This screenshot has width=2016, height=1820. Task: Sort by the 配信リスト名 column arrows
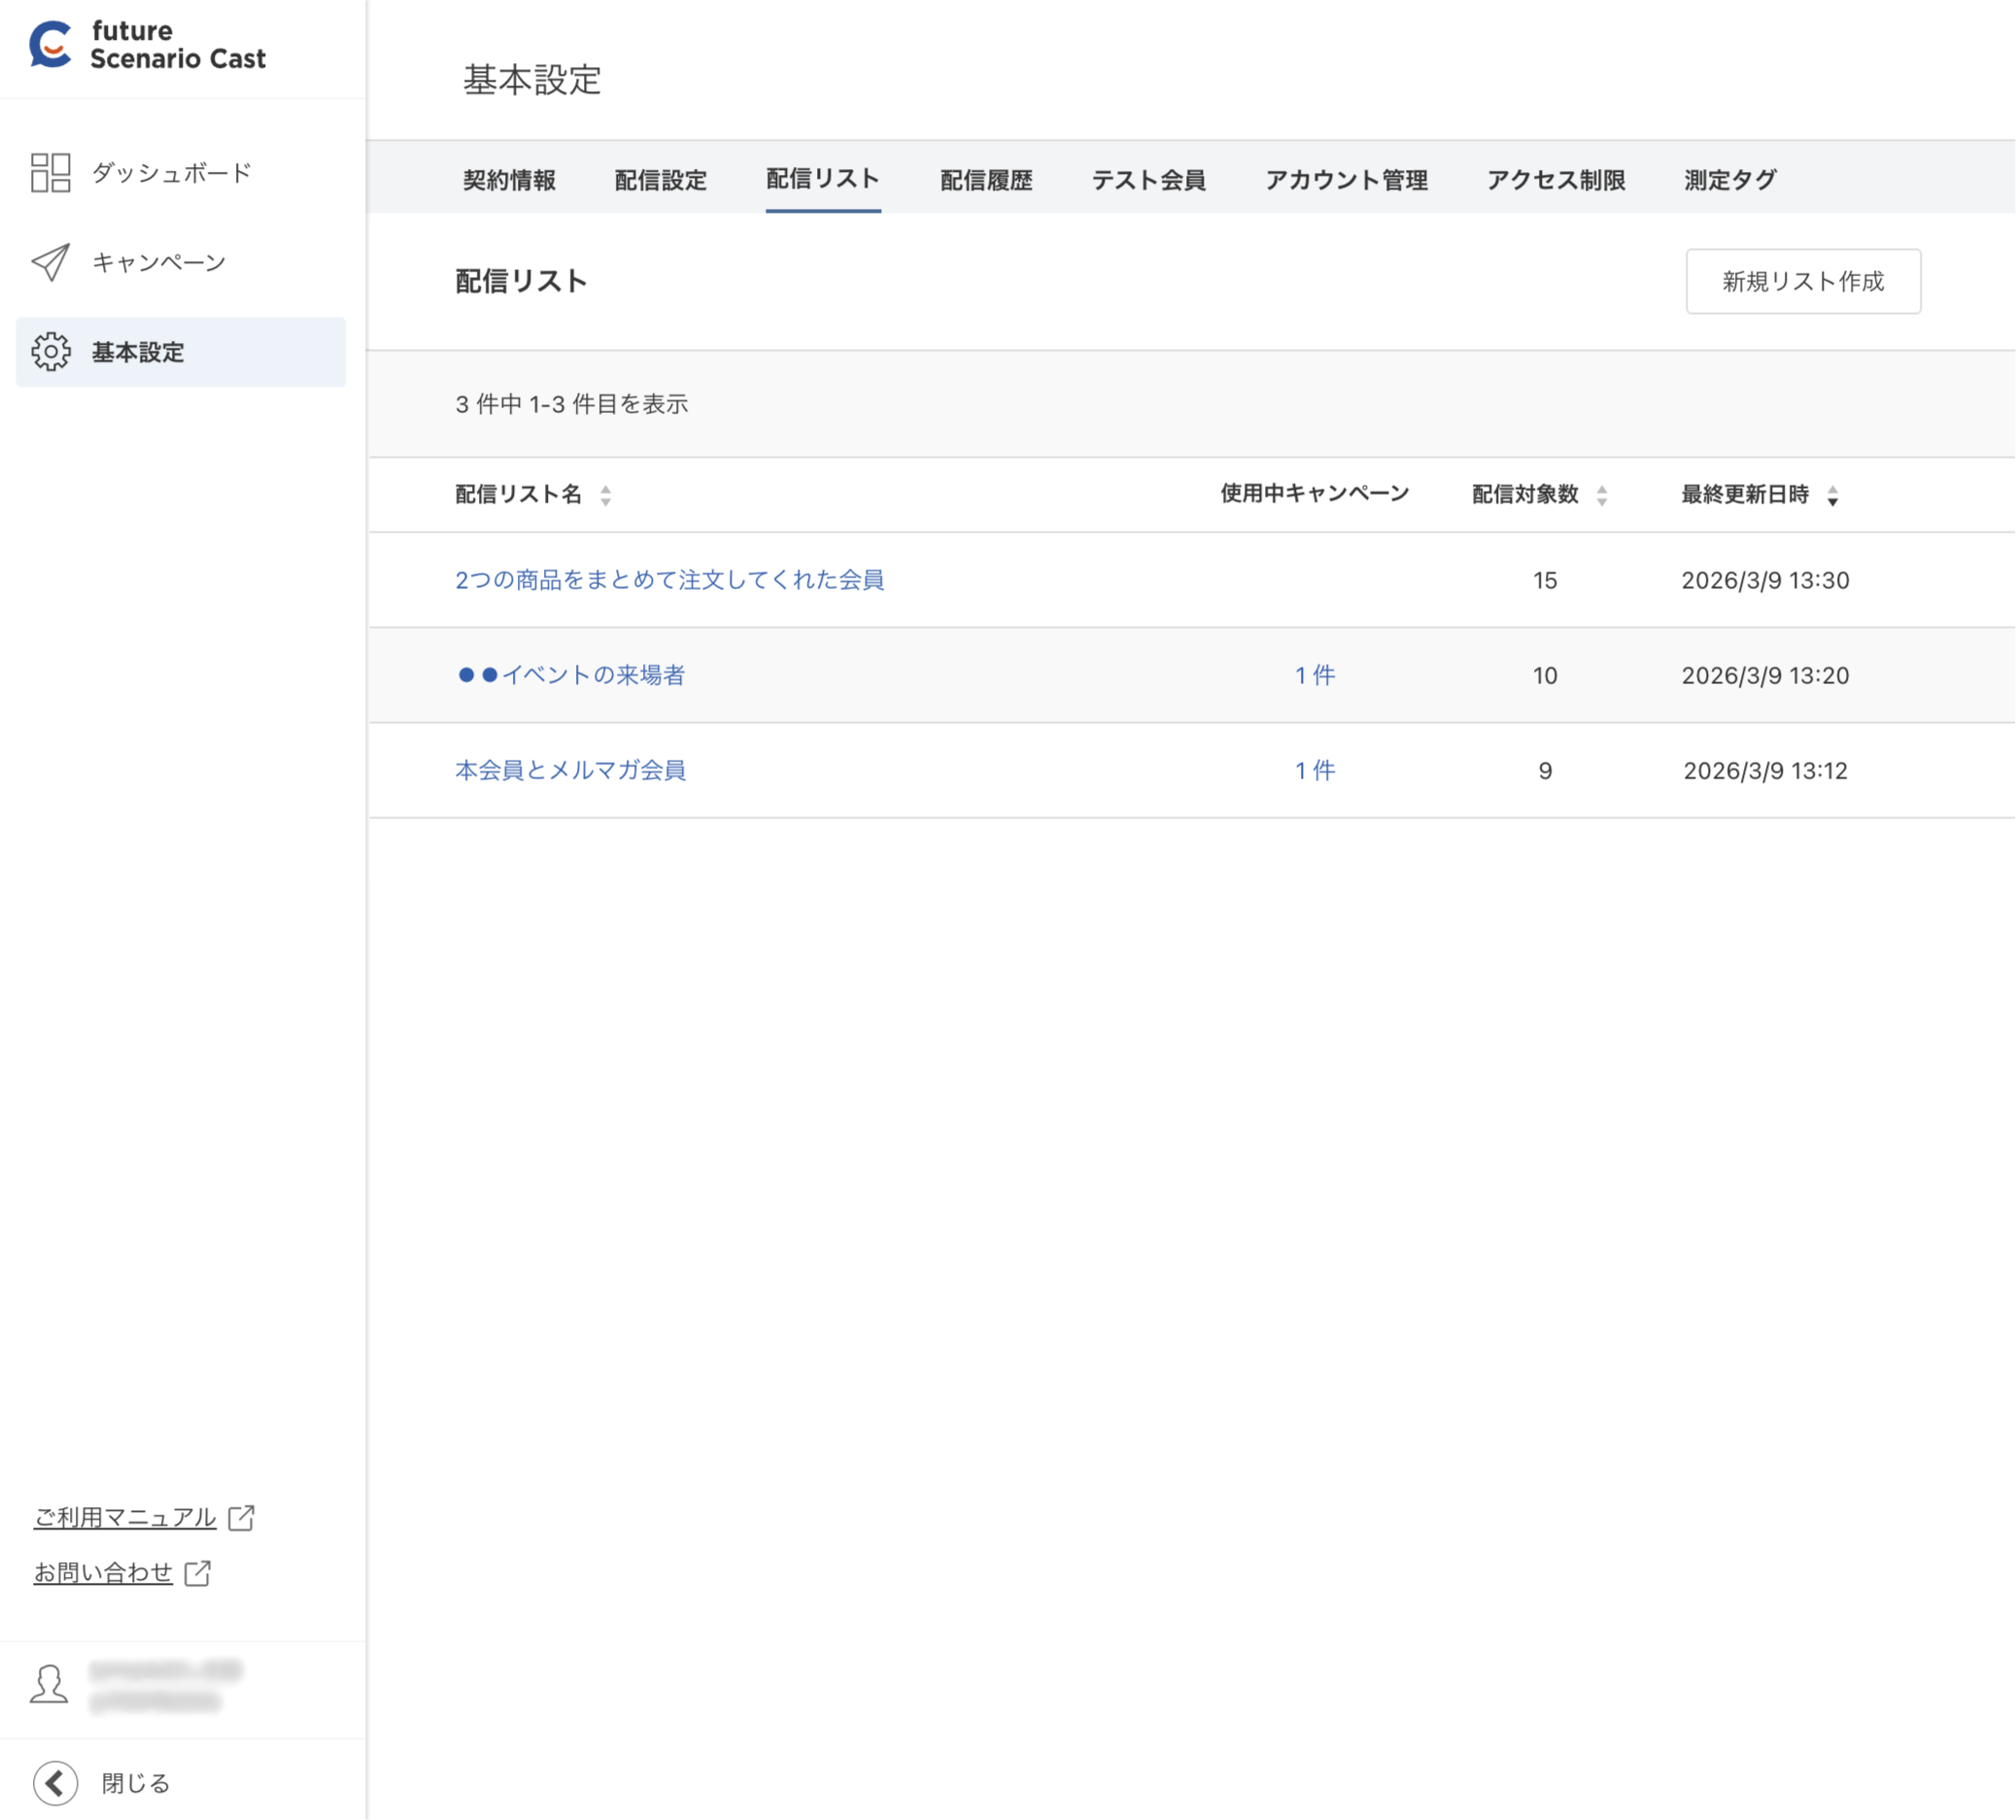(x=605, y=495)
